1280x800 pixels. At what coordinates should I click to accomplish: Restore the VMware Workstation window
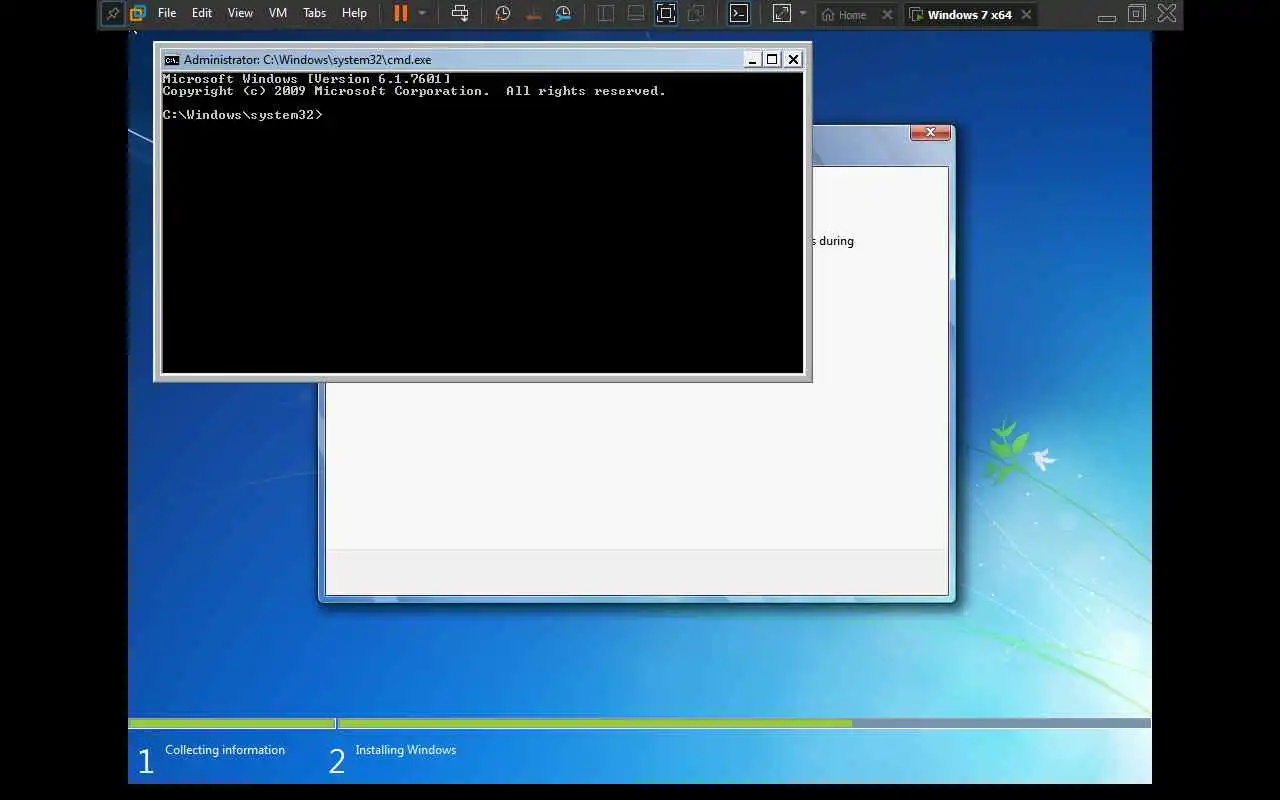click(x=1137, y=14)
